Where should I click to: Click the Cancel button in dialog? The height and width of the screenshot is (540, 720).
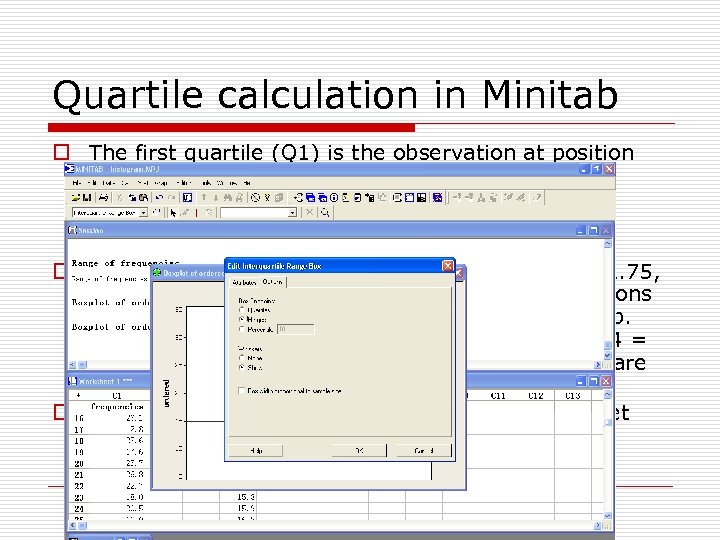pyautogui.click(x=423, y=450)
